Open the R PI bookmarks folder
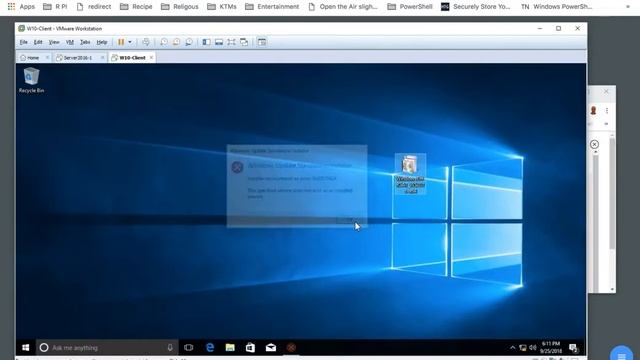This screenshot has width=640, height=360. point(55,7)
